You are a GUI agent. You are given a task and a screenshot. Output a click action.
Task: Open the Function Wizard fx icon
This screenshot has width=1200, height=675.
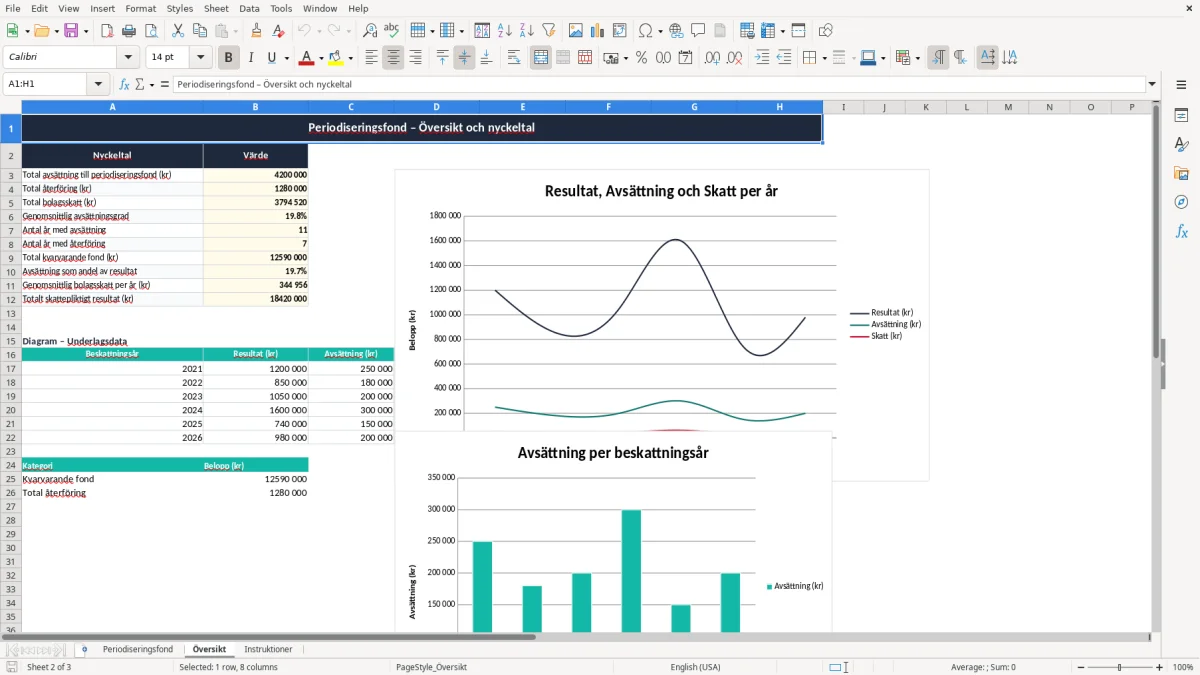pyautogui.click(x=125, y=85)
